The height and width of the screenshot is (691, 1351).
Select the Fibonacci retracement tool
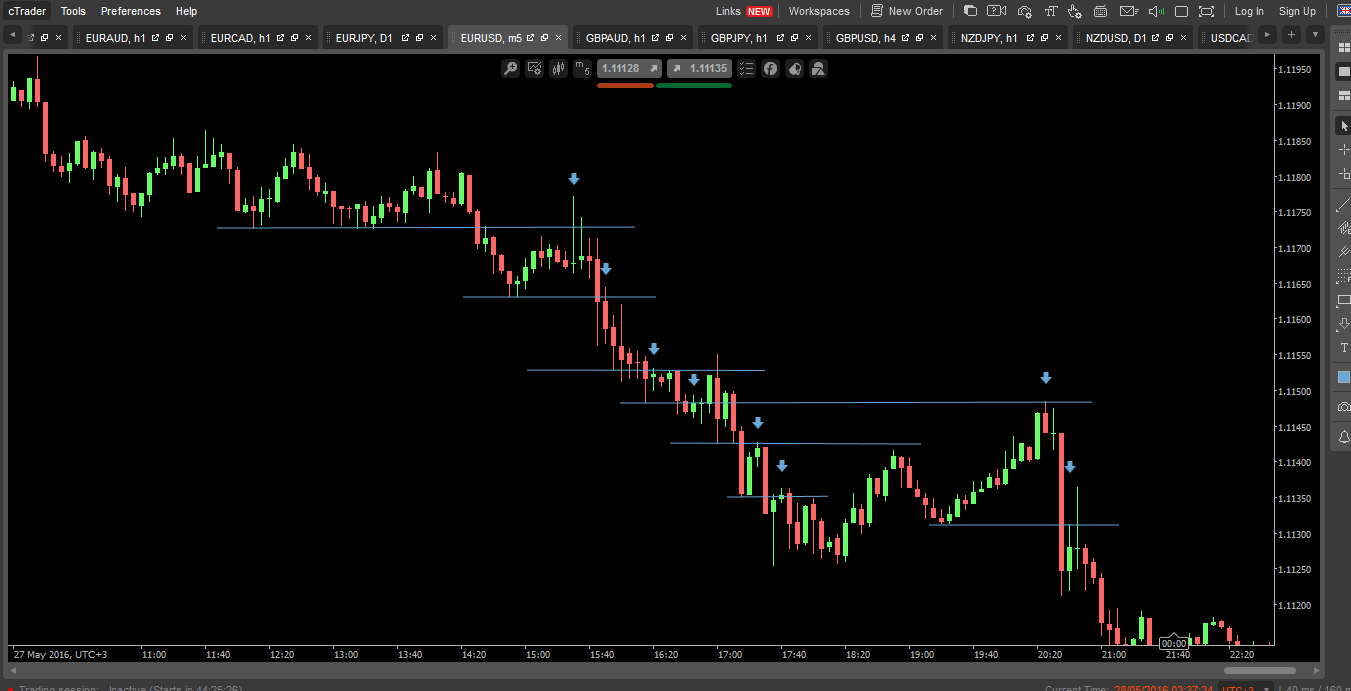(x=1344, y=275)
